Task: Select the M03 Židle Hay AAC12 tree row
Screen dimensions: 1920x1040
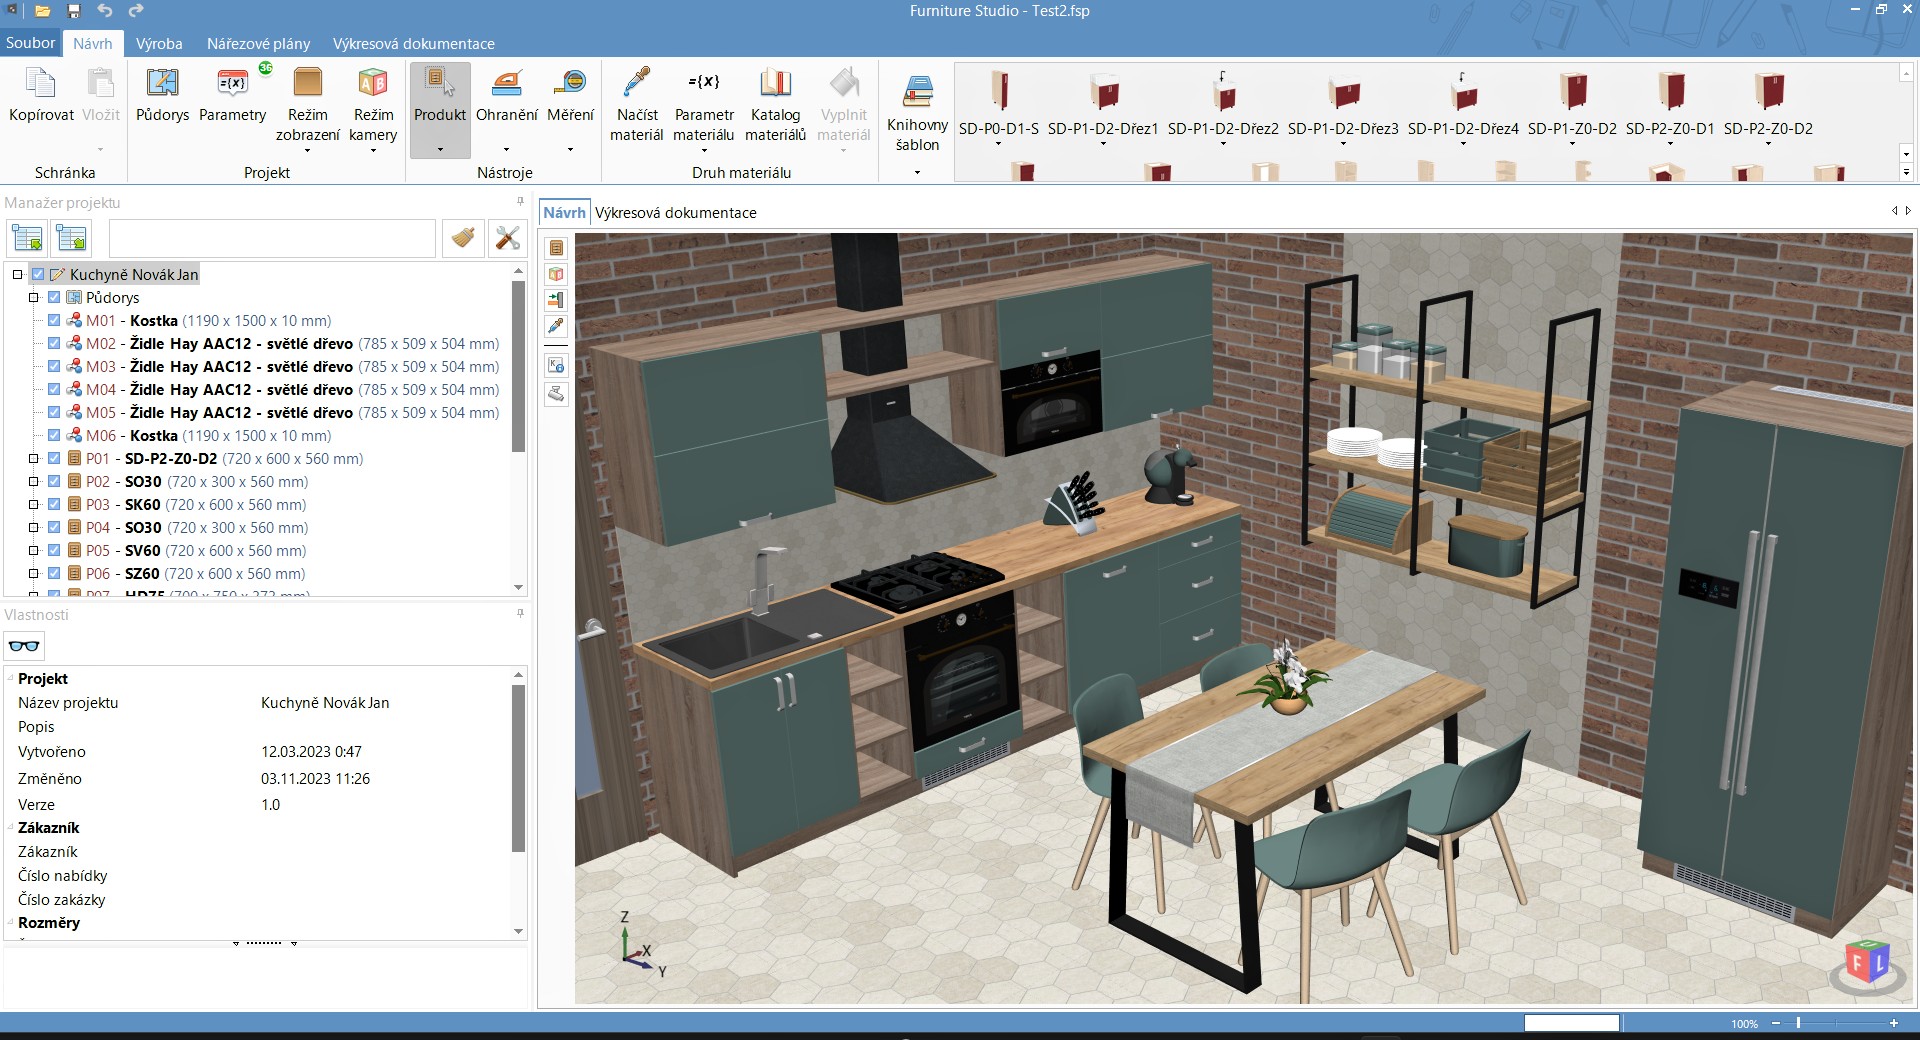Action: (292, 366)
